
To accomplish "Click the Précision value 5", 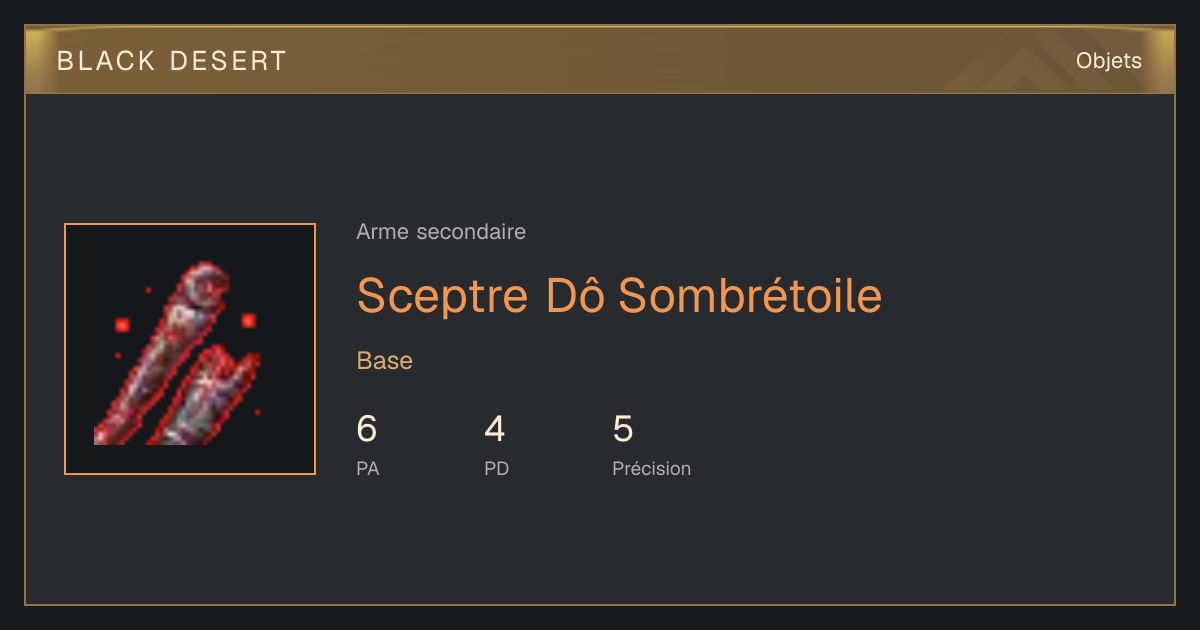I will tap(623, 429).
